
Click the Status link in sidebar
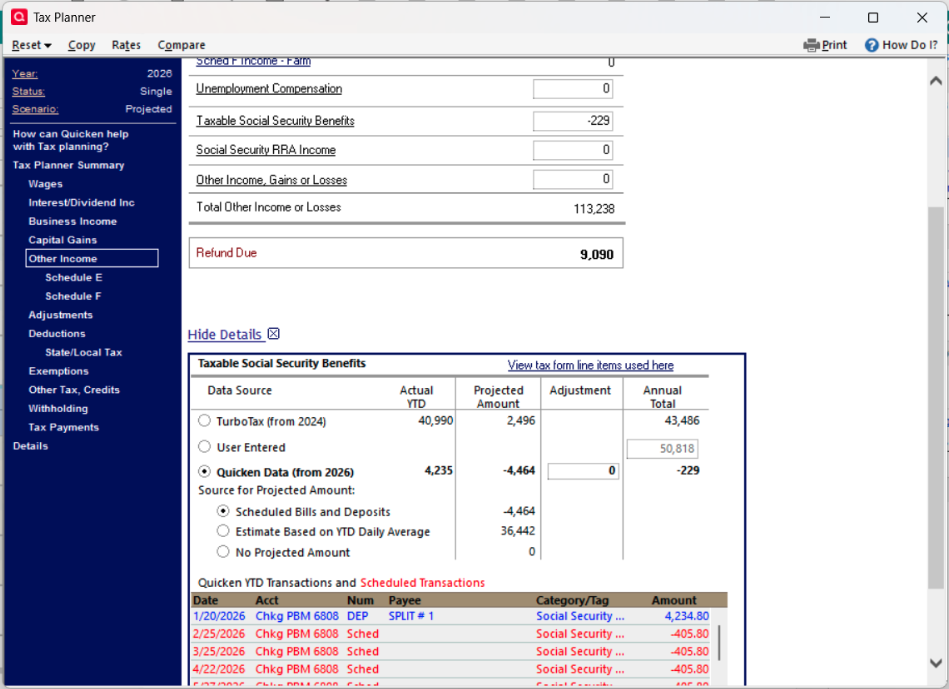pos(28,91)
